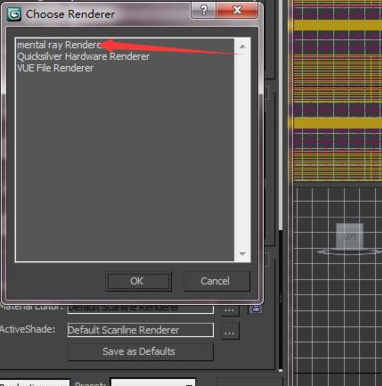
Task: Click ActiveShade Default Scanline Renderer field
Action: coord(140,330)
